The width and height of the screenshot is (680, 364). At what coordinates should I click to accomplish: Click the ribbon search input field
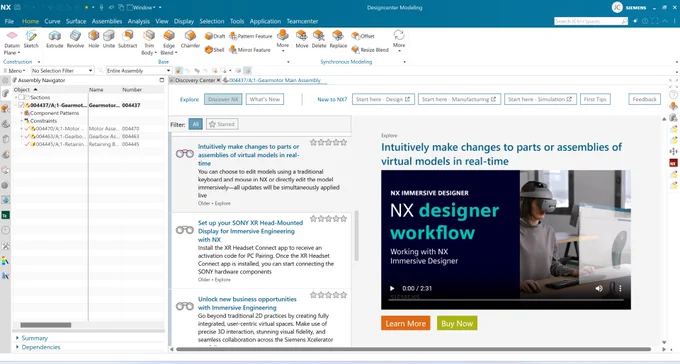(588, 21)
